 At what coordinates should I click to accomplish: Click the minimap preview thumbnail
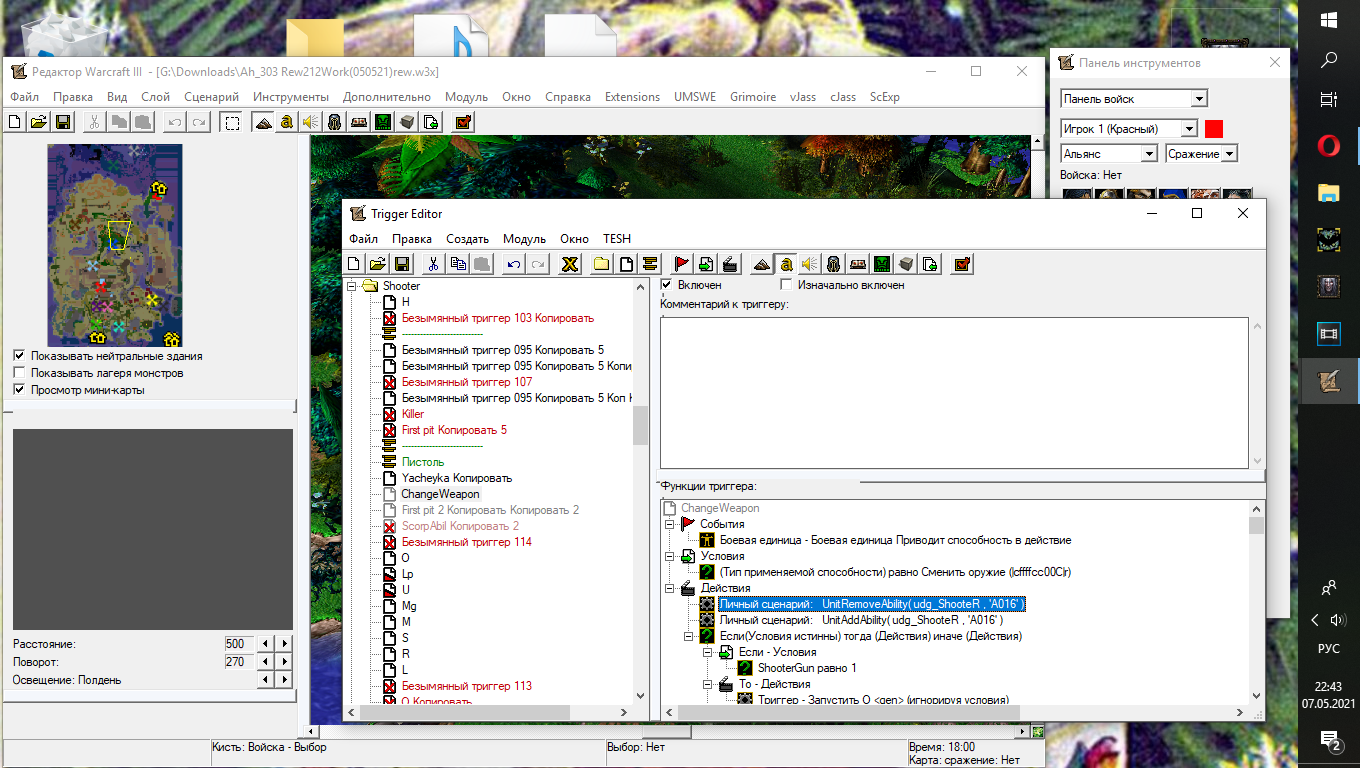coord(115,245)
